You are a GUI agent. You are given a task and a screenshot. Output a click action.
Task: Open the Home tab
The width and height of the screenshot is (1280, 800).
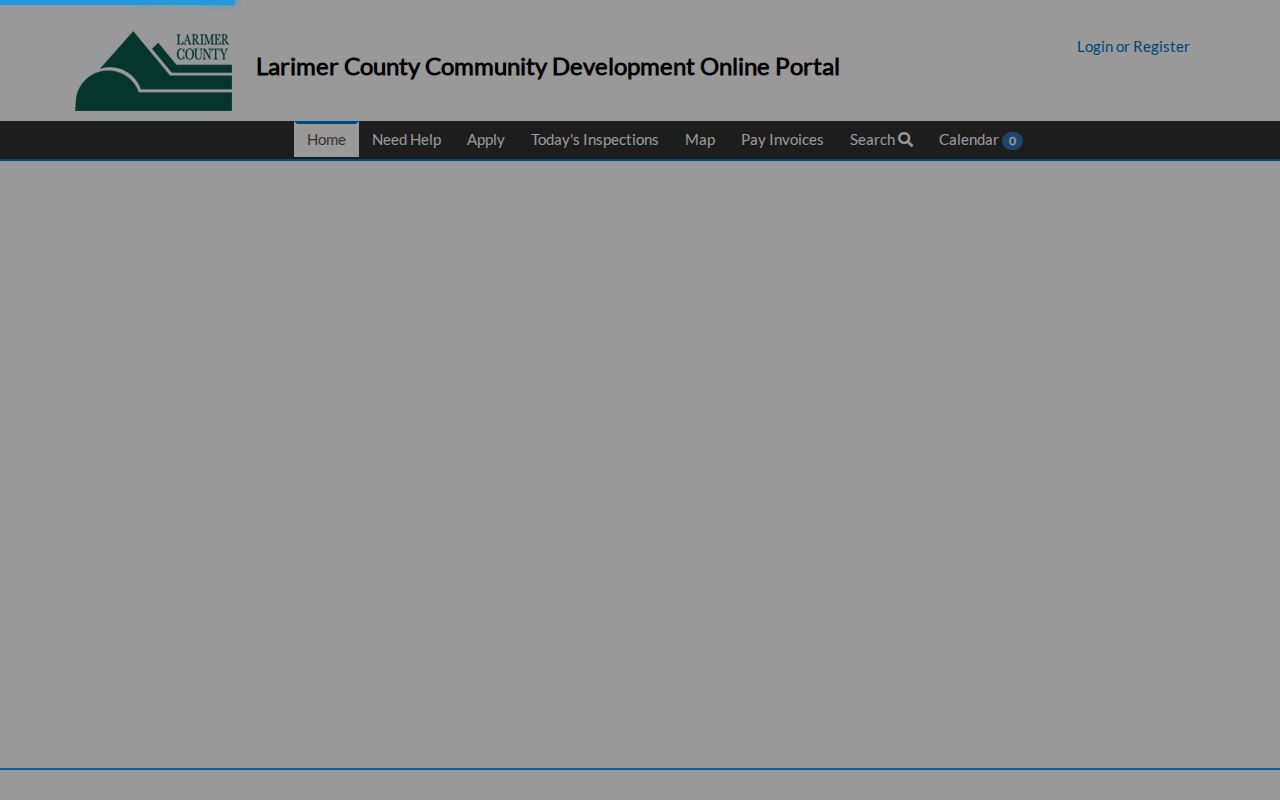tap(326, 140)
